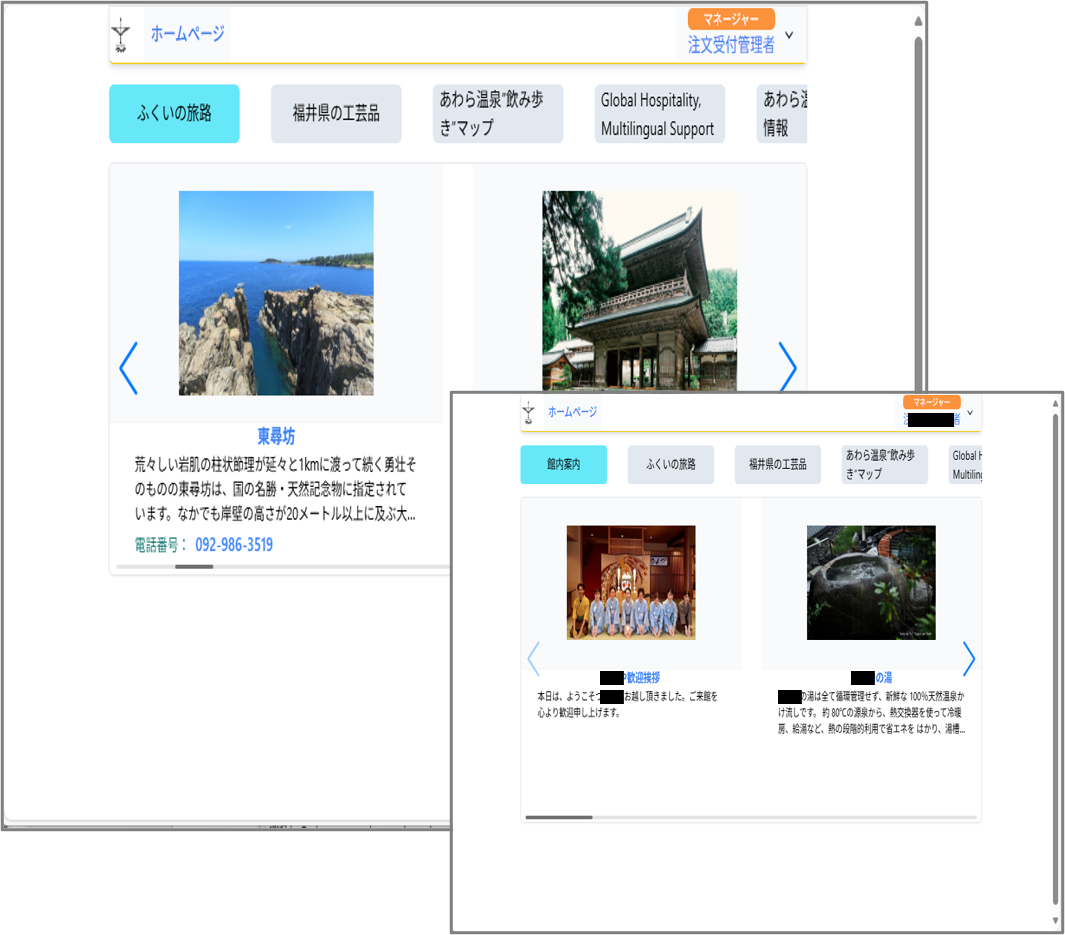1065x935 pixels.
Task: Click the scroll-down arrow in the front window
Action: tap(1055, 921)
